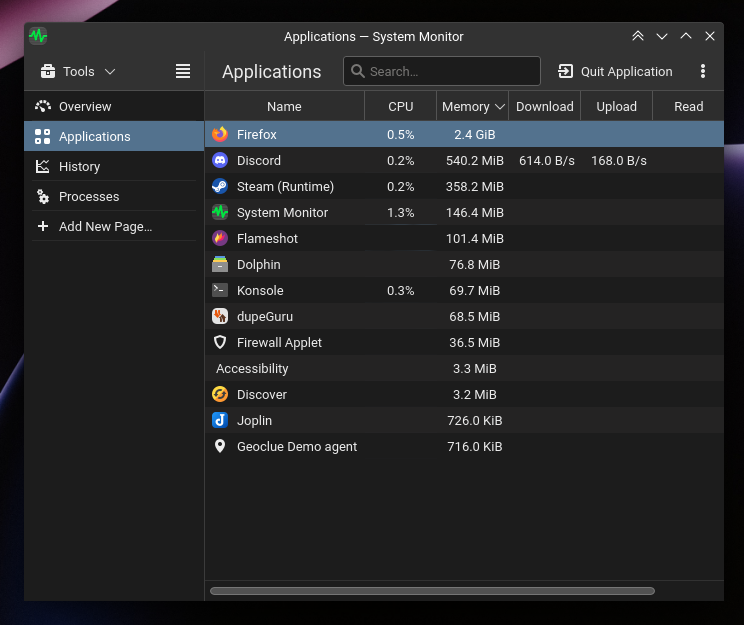The width and height of the screenshot is (744, 625).
Task: Focus the Search field
Action: tap(442, 71)
